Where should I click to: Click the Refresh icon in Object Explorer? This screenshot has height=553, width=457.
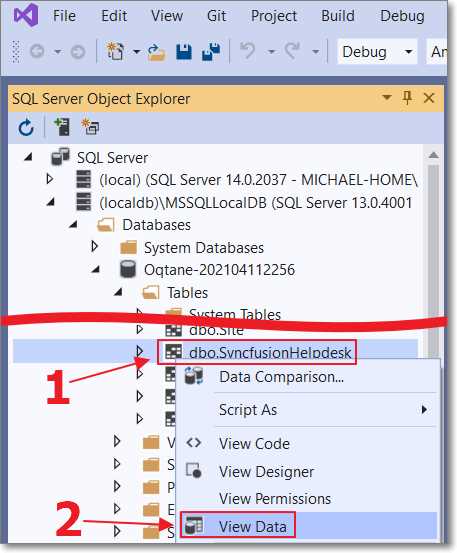point(26,127)
